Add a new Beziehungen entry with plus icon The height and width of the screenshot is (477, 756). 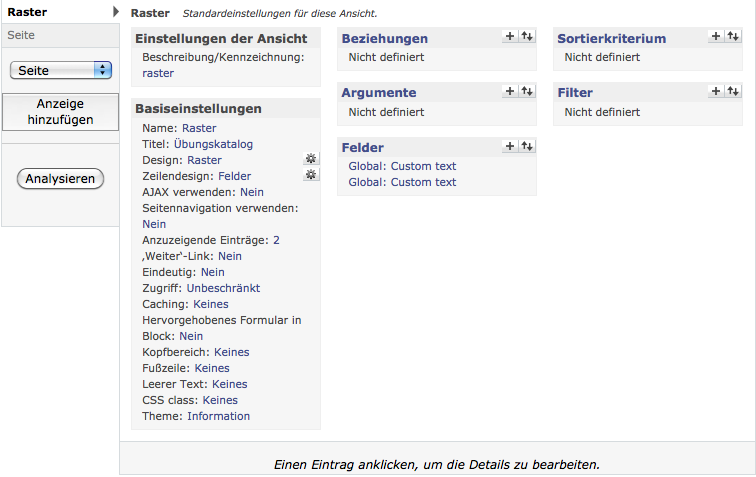coord(510,36)
